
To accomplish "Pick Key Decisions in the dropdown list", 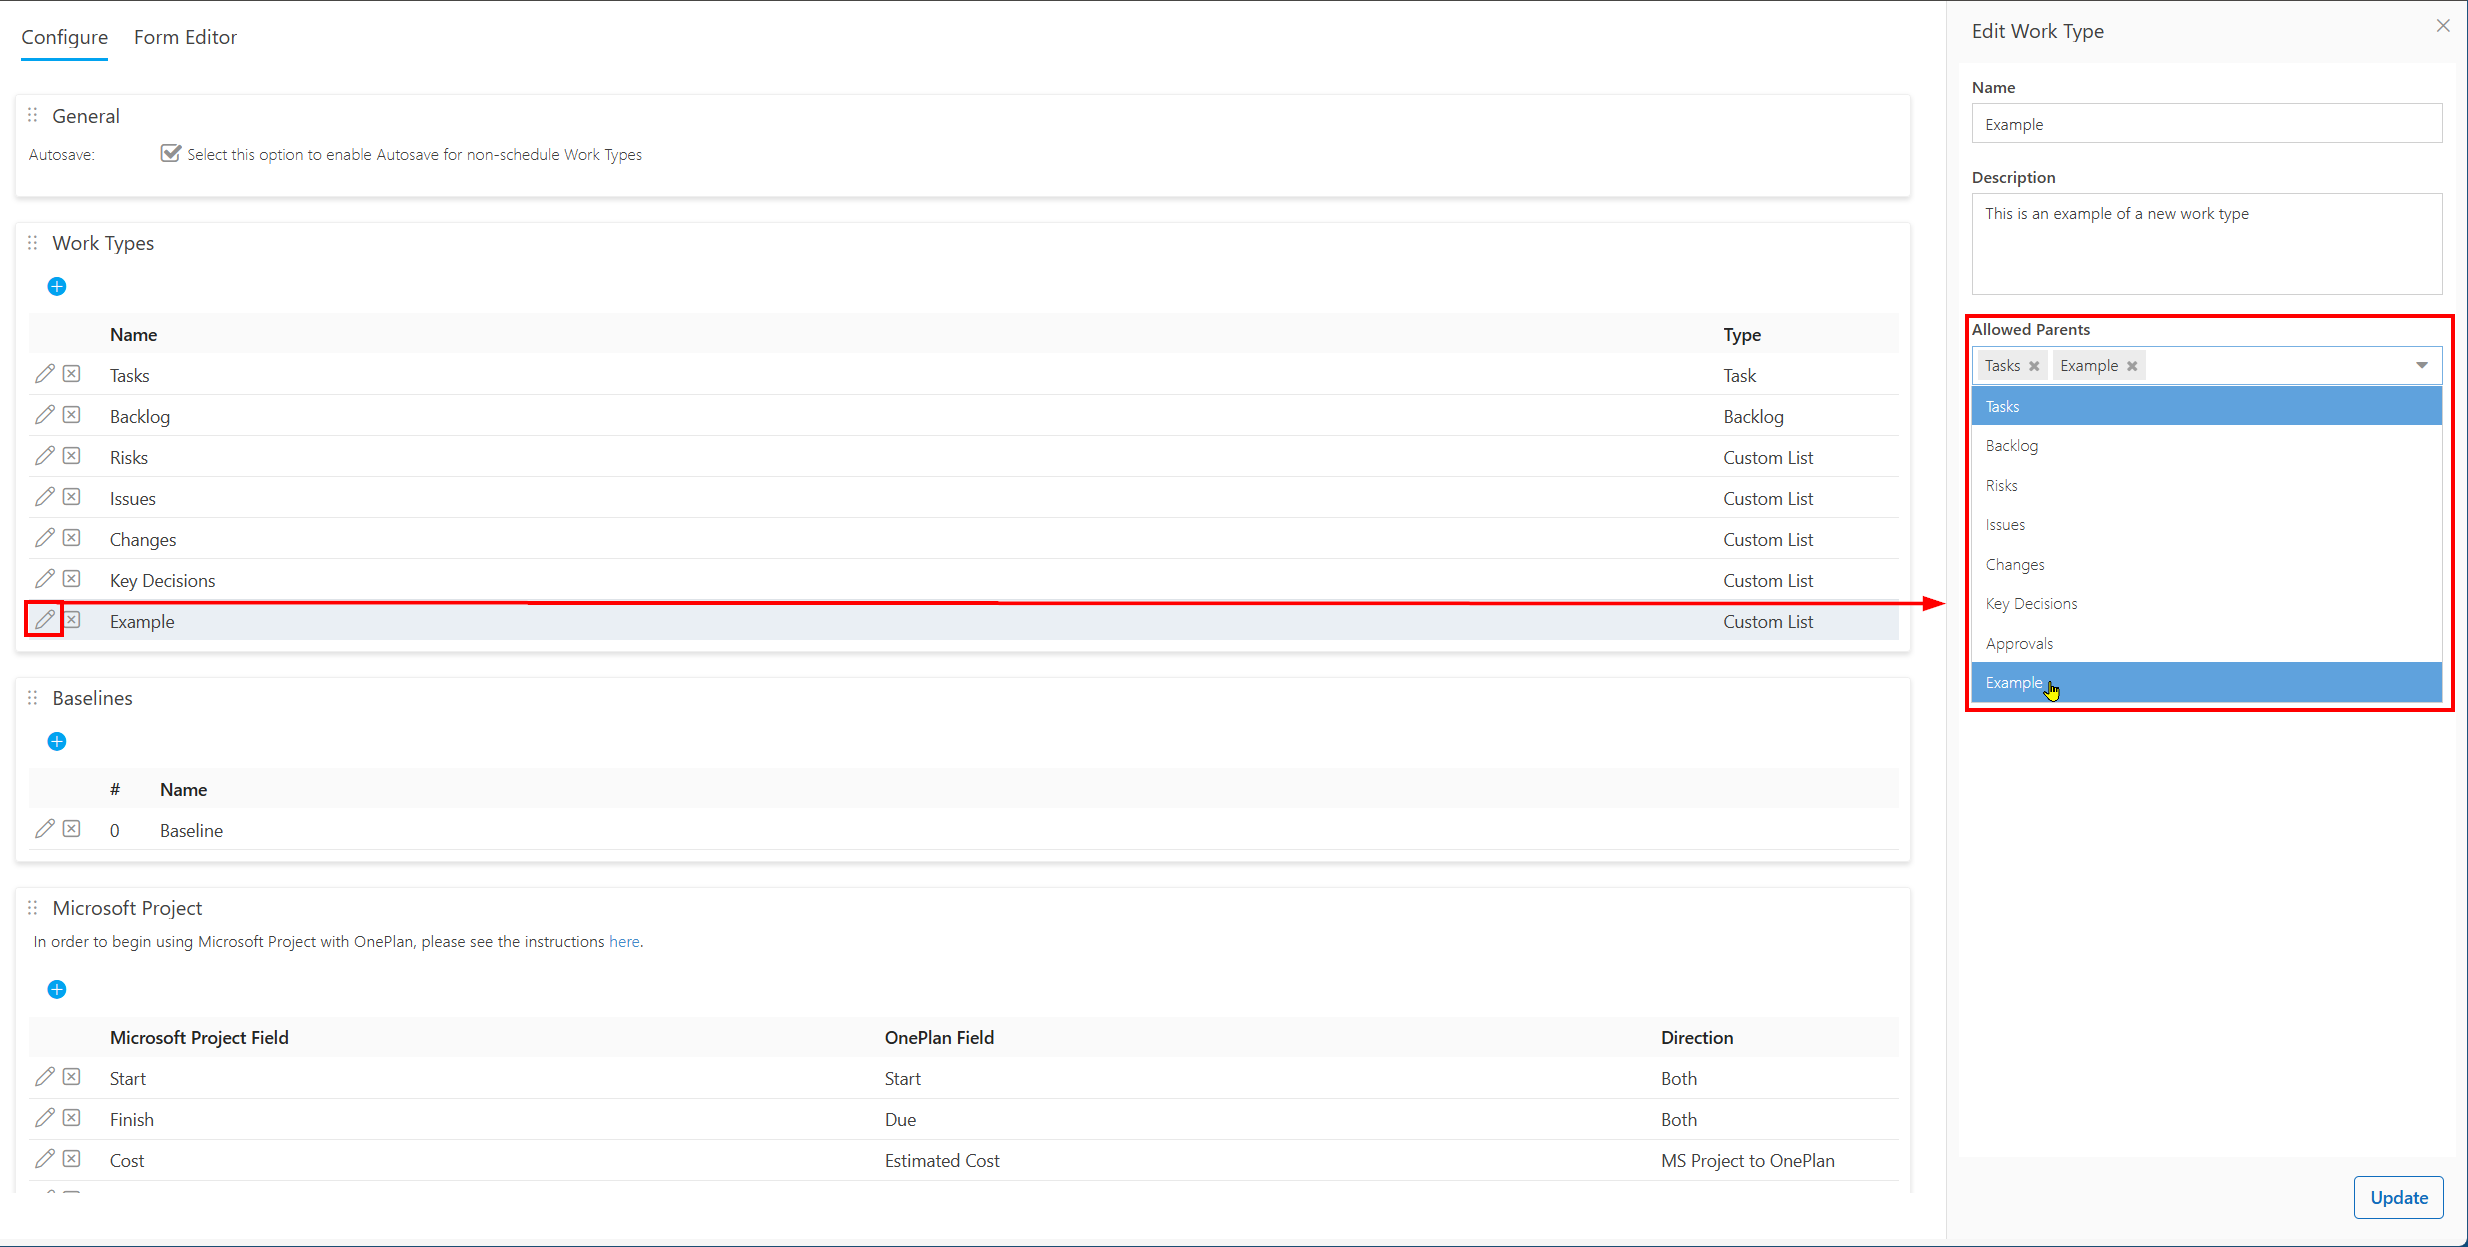I will (x=2206, y=604).
